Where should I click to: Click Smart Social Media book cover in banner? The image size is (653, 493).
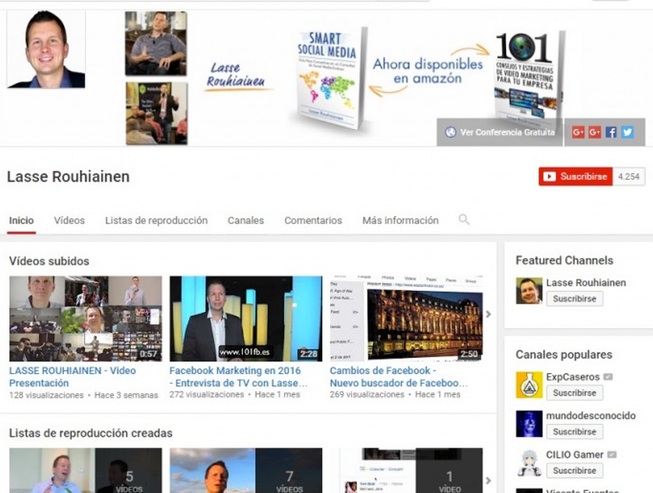330,78
